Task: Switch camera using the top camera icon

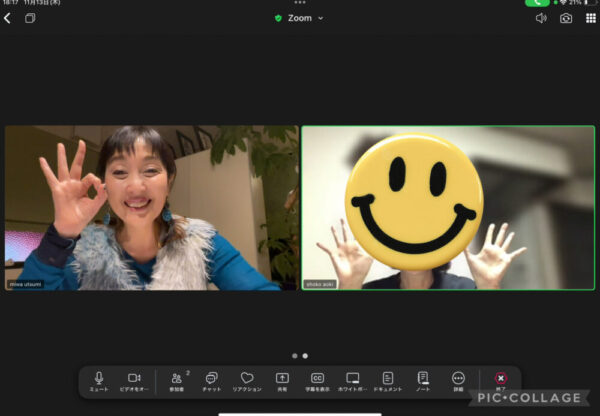Action: pyautogui.click(x=566, y=18)
